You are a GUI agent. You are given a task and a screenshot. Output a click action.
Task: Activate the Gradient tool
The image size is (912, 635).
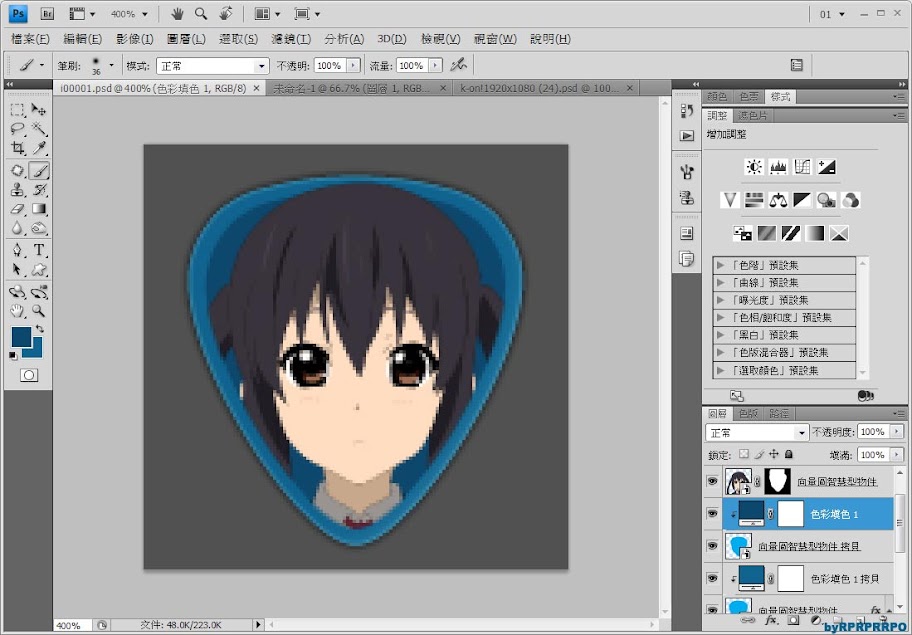tap(39, 209)
